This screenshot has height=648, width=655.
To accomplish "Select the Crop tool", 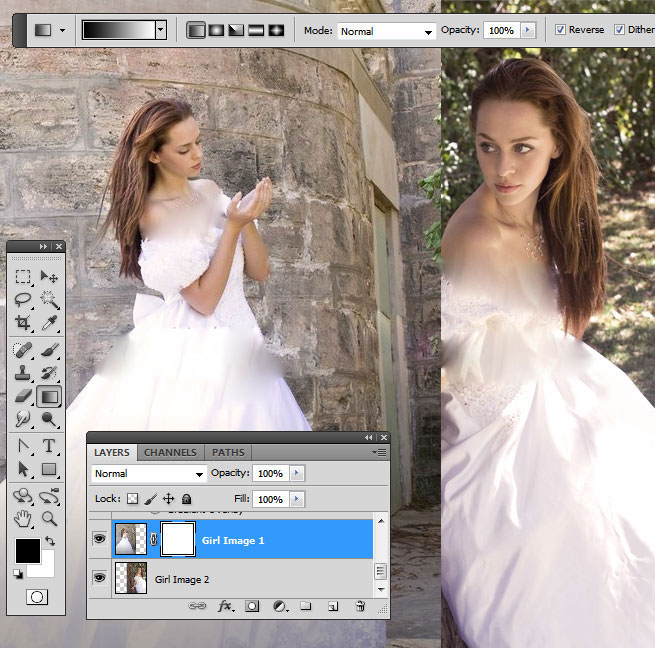I will coord(23,323).
